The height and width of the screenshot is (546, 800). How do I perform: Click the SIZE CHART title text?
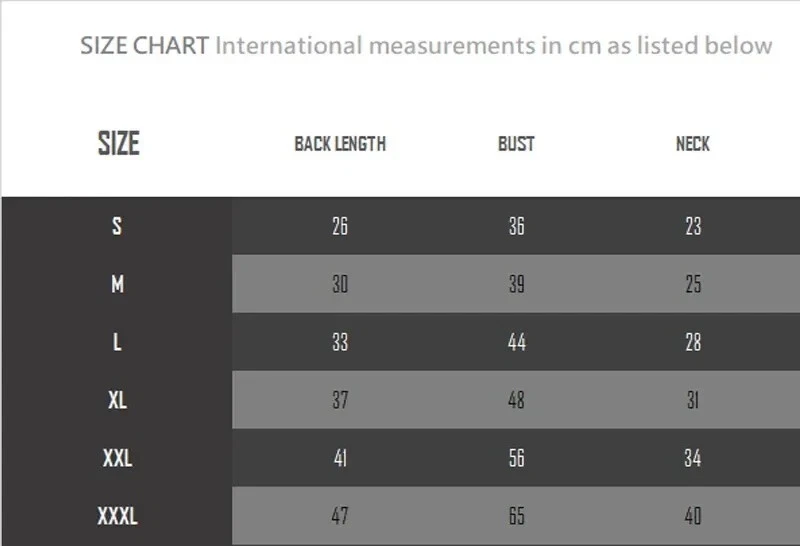(x=144, y=45)
